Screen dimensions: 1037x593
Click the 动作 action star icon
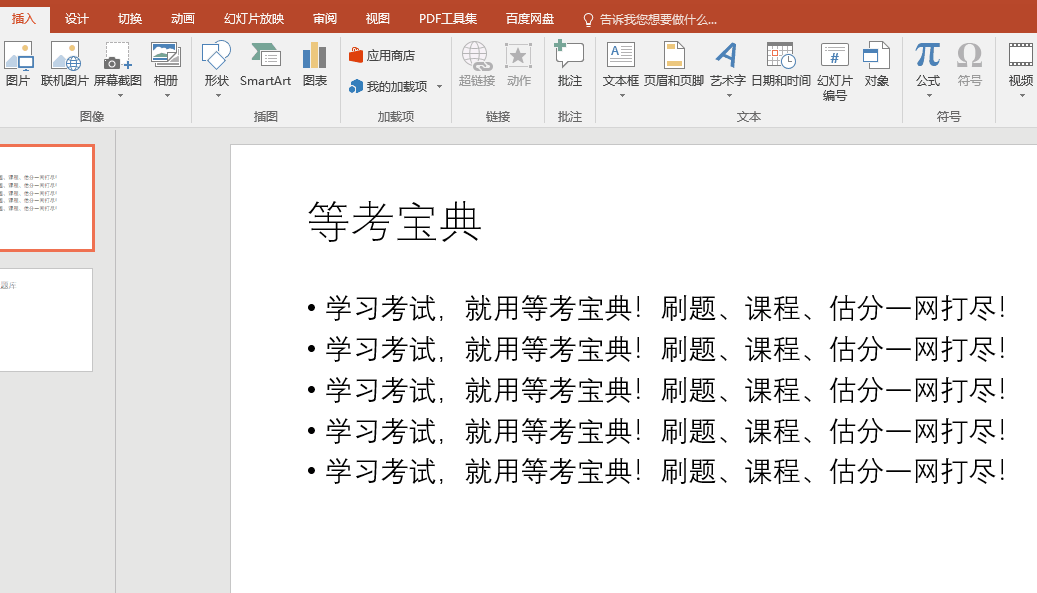tap(518, 56)
